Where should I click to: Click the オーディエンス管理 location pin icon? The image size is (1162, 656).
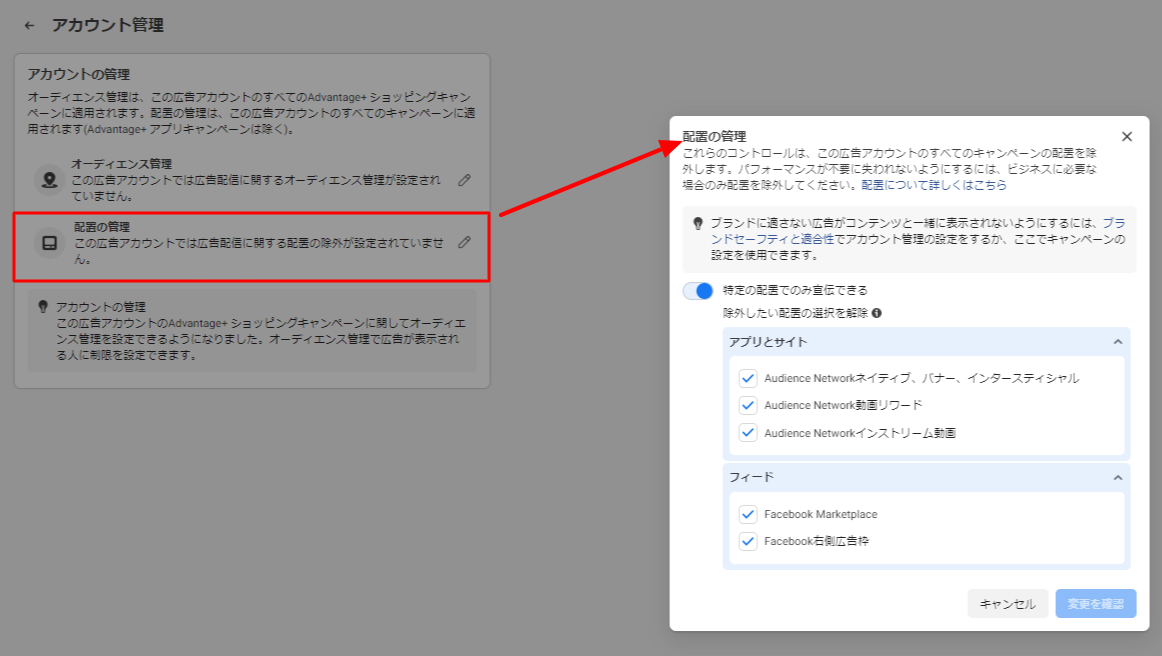pyautogui.click(x=48, y=180)
